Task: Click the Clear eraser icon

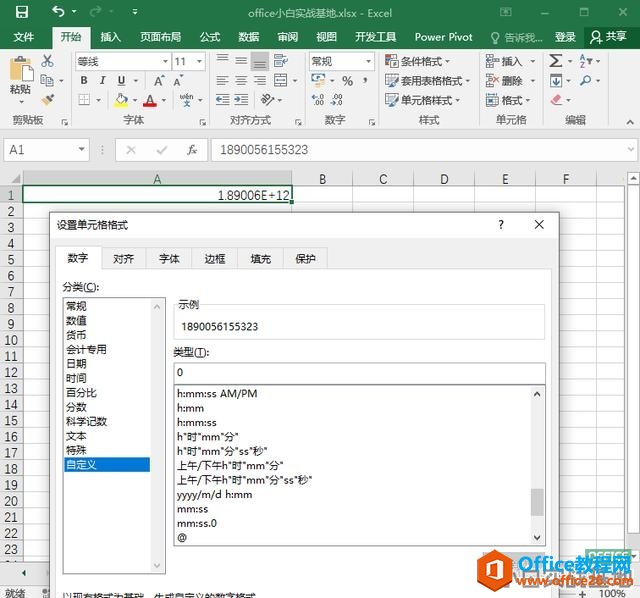Action: click(556, 100)
